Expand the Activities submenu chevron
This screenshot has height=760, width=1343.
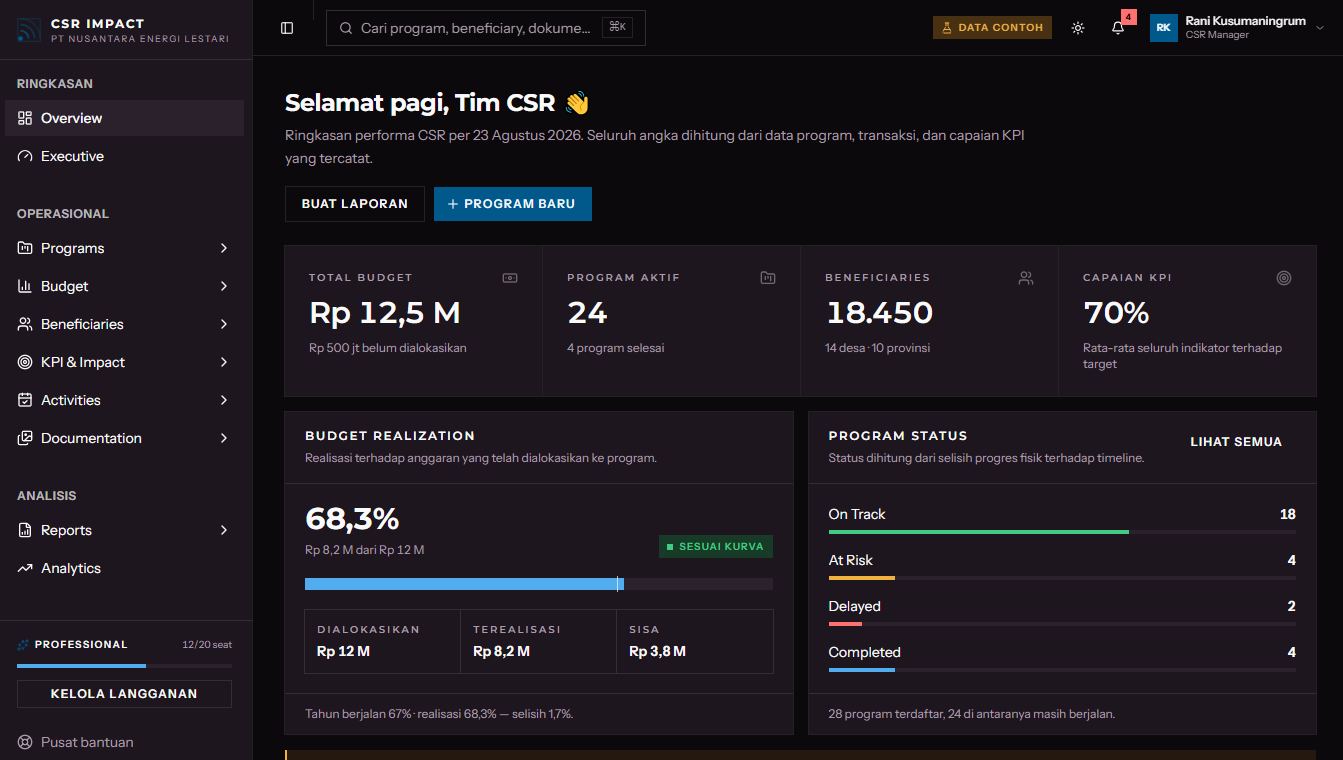pos(224,400)
